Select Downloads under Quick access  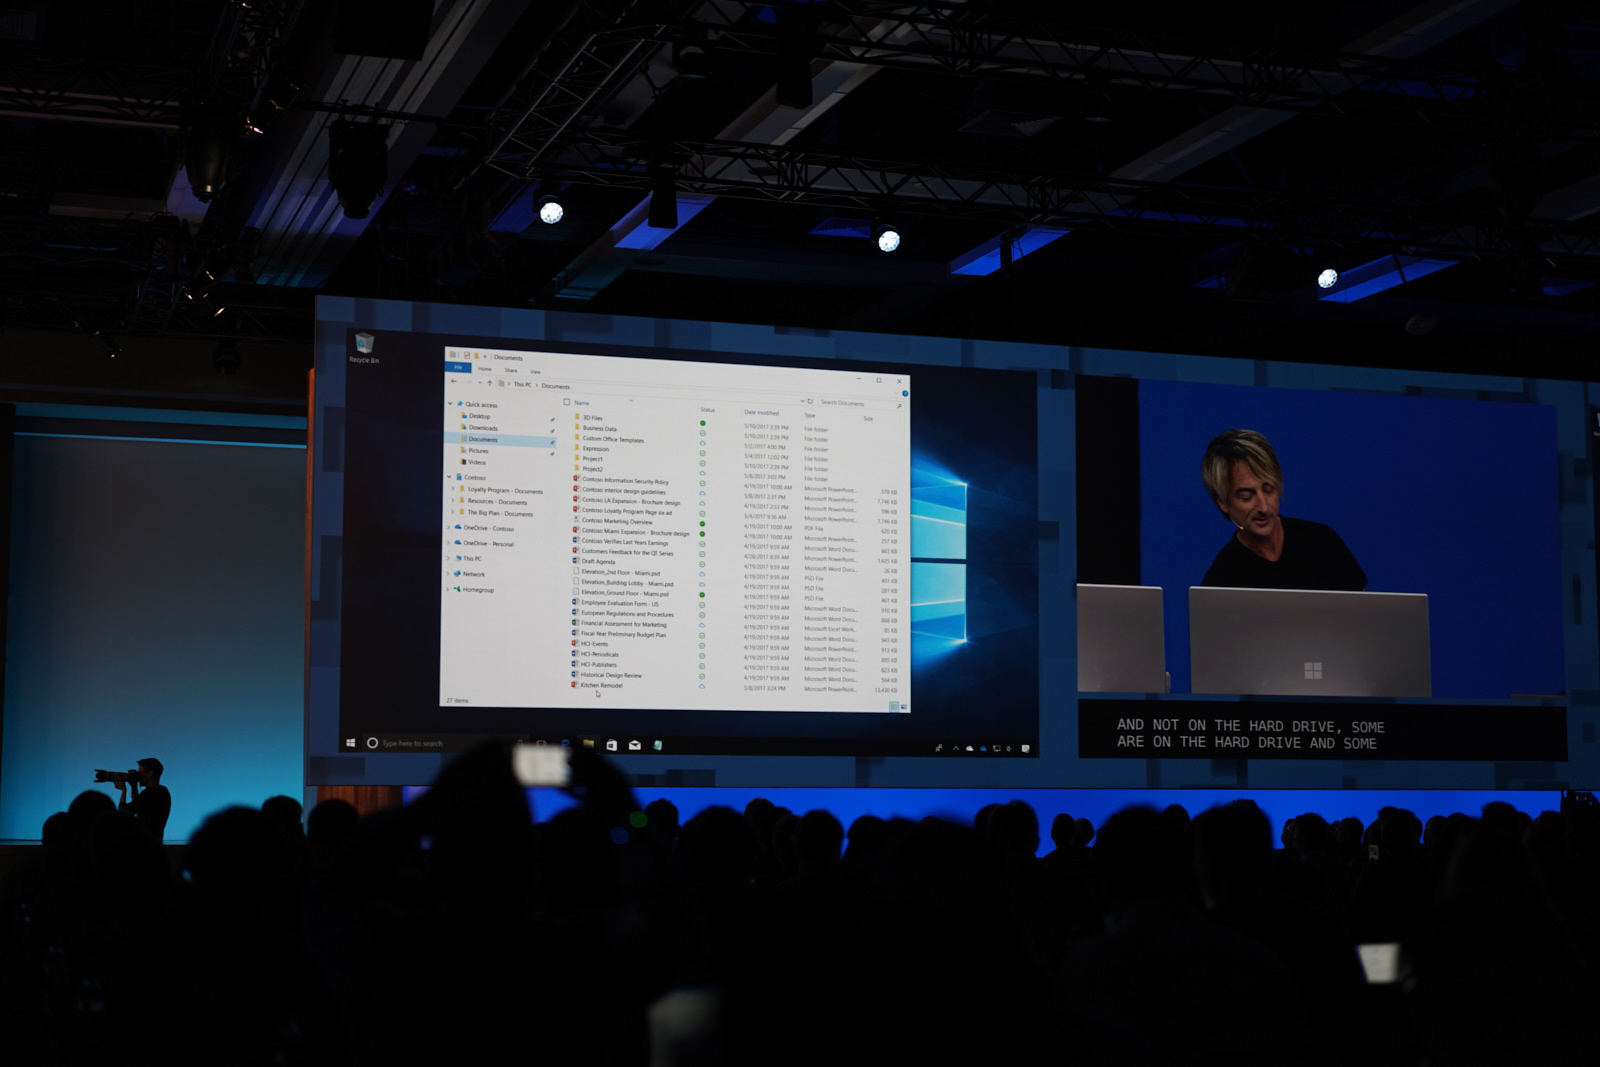(483, 427)
